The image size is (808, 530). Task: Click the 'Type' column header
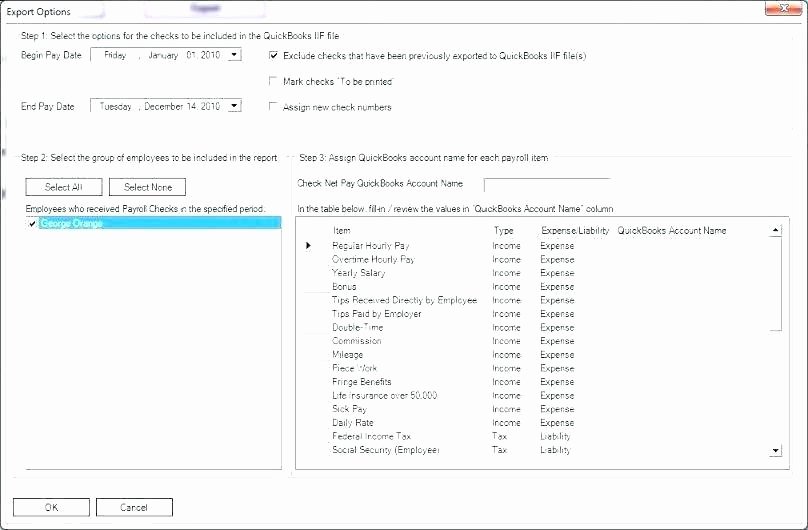(503, 231)
